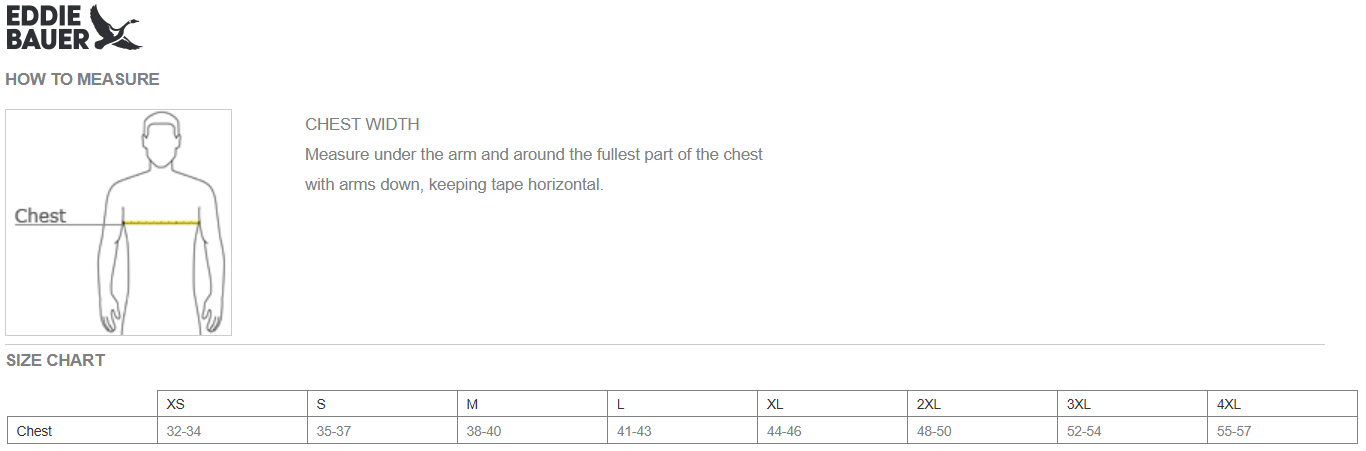Click the Chest row label cell
The height and width of the screenshot is (451, 1366).
(x=82, y=431)
